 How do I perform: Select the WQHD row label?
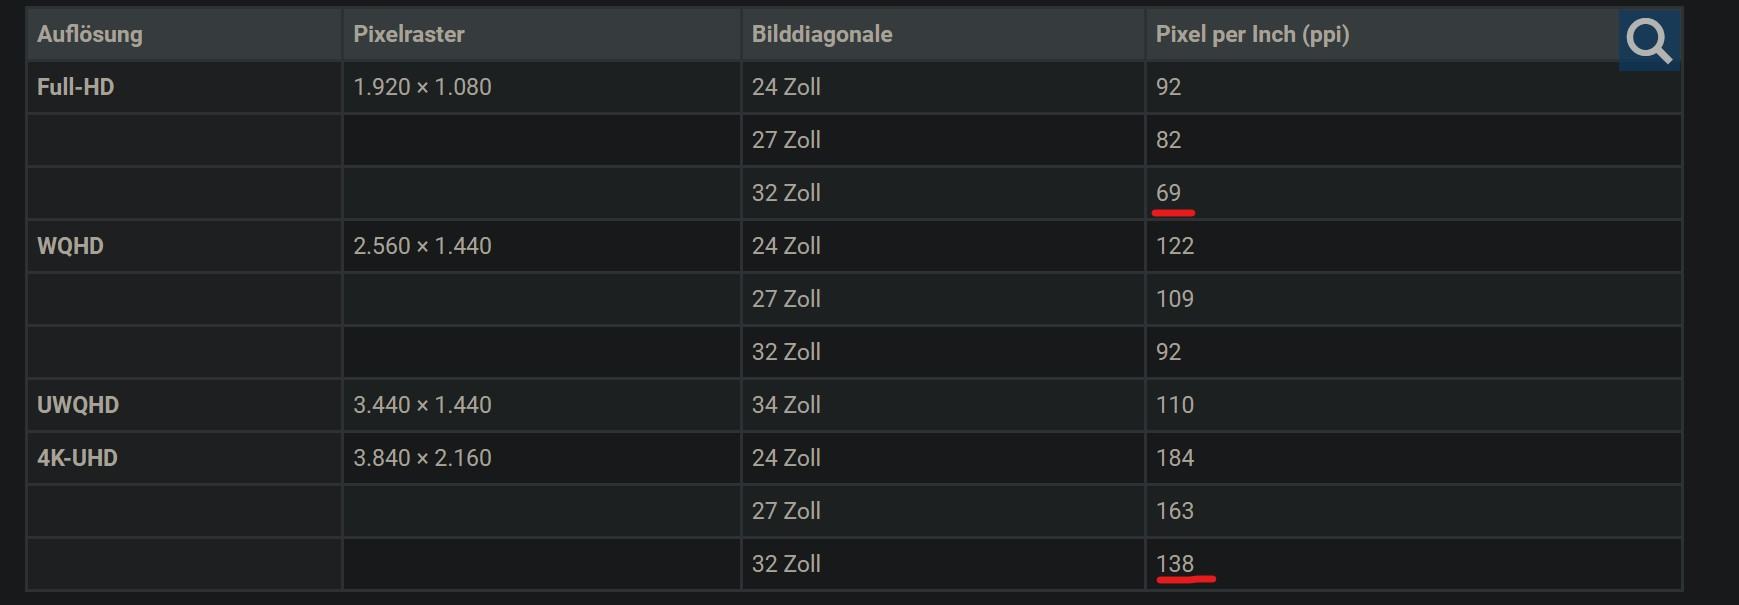pyautogui.click(x=70, y=247)
